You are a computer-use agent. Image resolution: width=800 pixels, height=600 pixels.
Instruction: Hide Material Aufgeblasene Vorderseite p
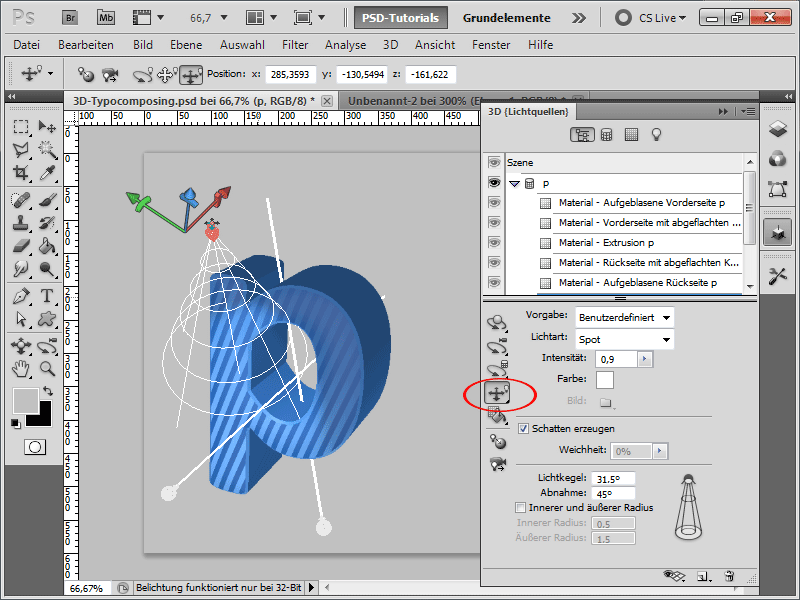(494, 203)
